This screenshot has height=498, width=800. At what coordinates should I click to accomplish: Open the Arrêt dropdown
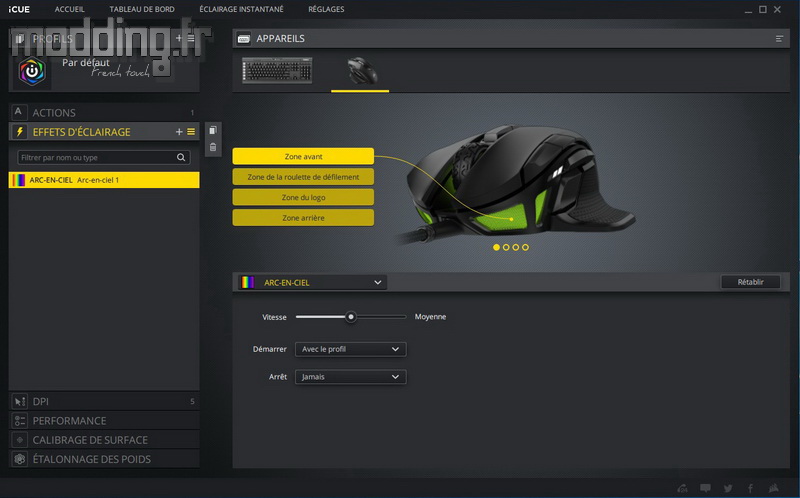coord(351,377)
